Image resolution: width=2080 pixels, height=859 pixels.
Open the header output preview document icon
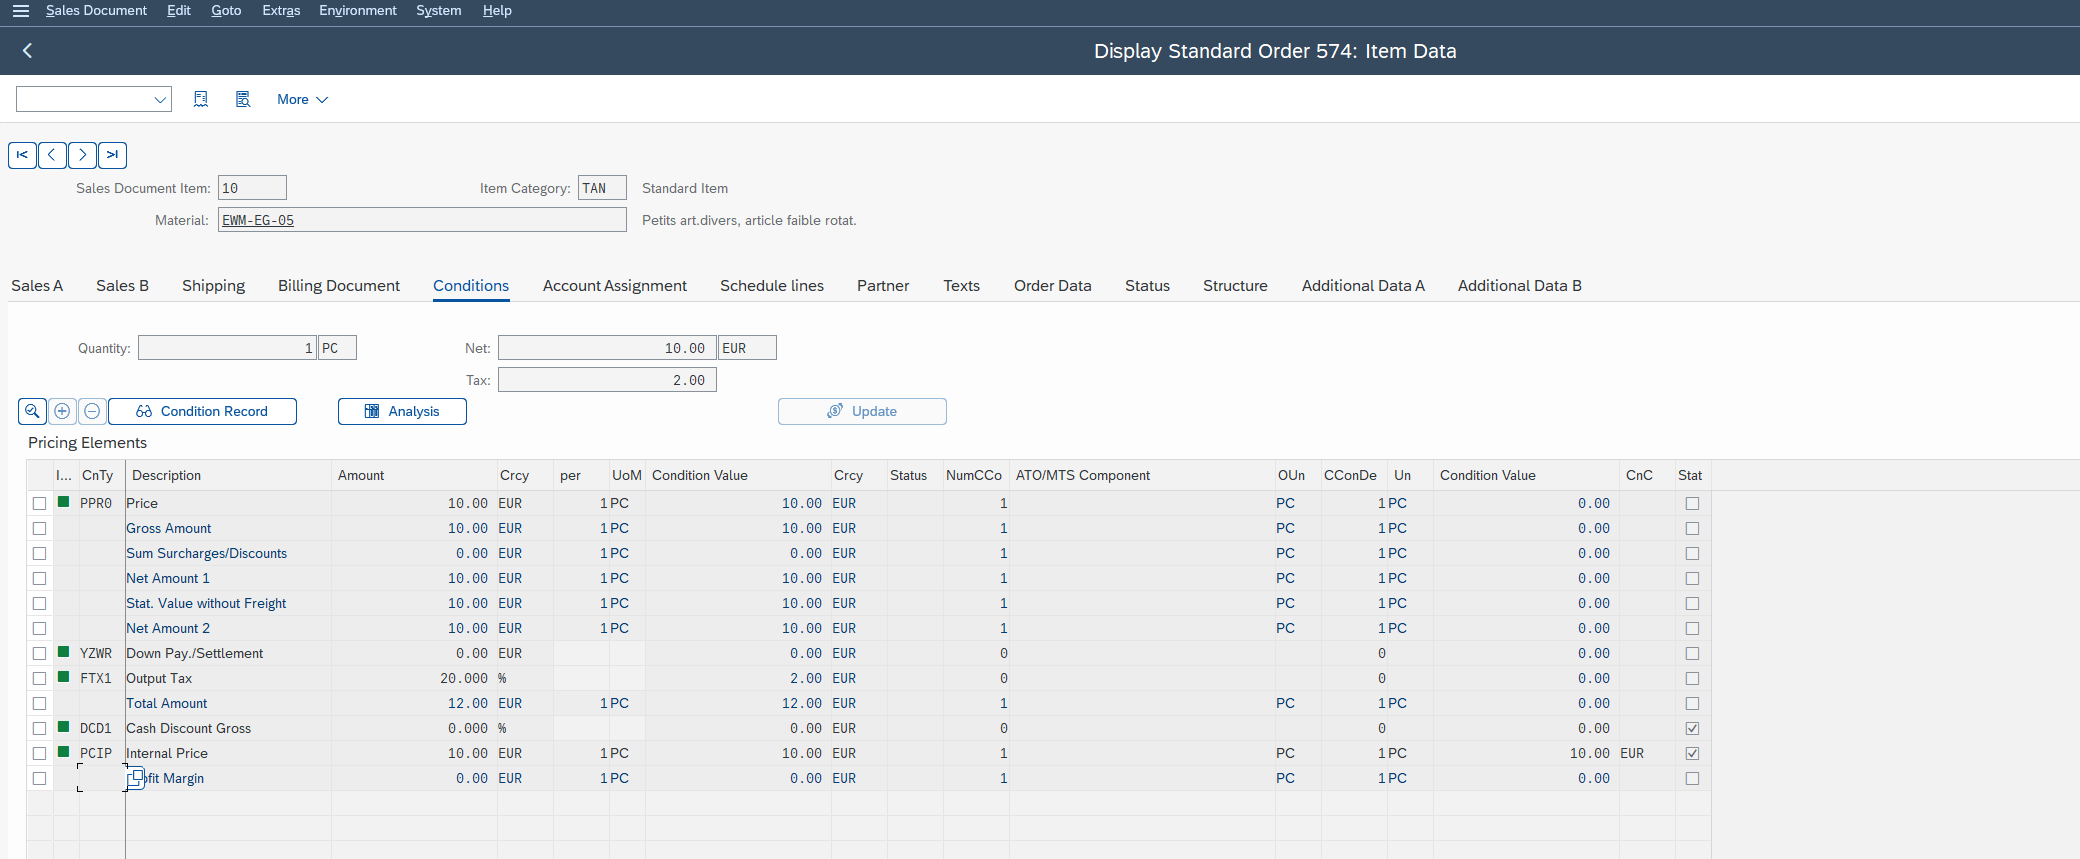[201, 99]
